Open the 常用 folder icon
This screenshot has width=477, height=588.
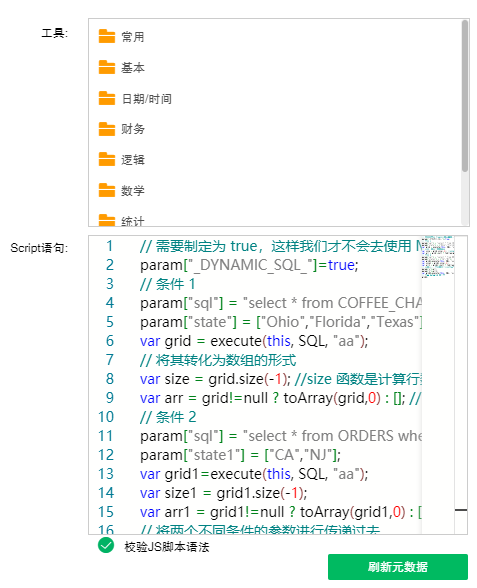pyautogui.click(x=106, y=36)
